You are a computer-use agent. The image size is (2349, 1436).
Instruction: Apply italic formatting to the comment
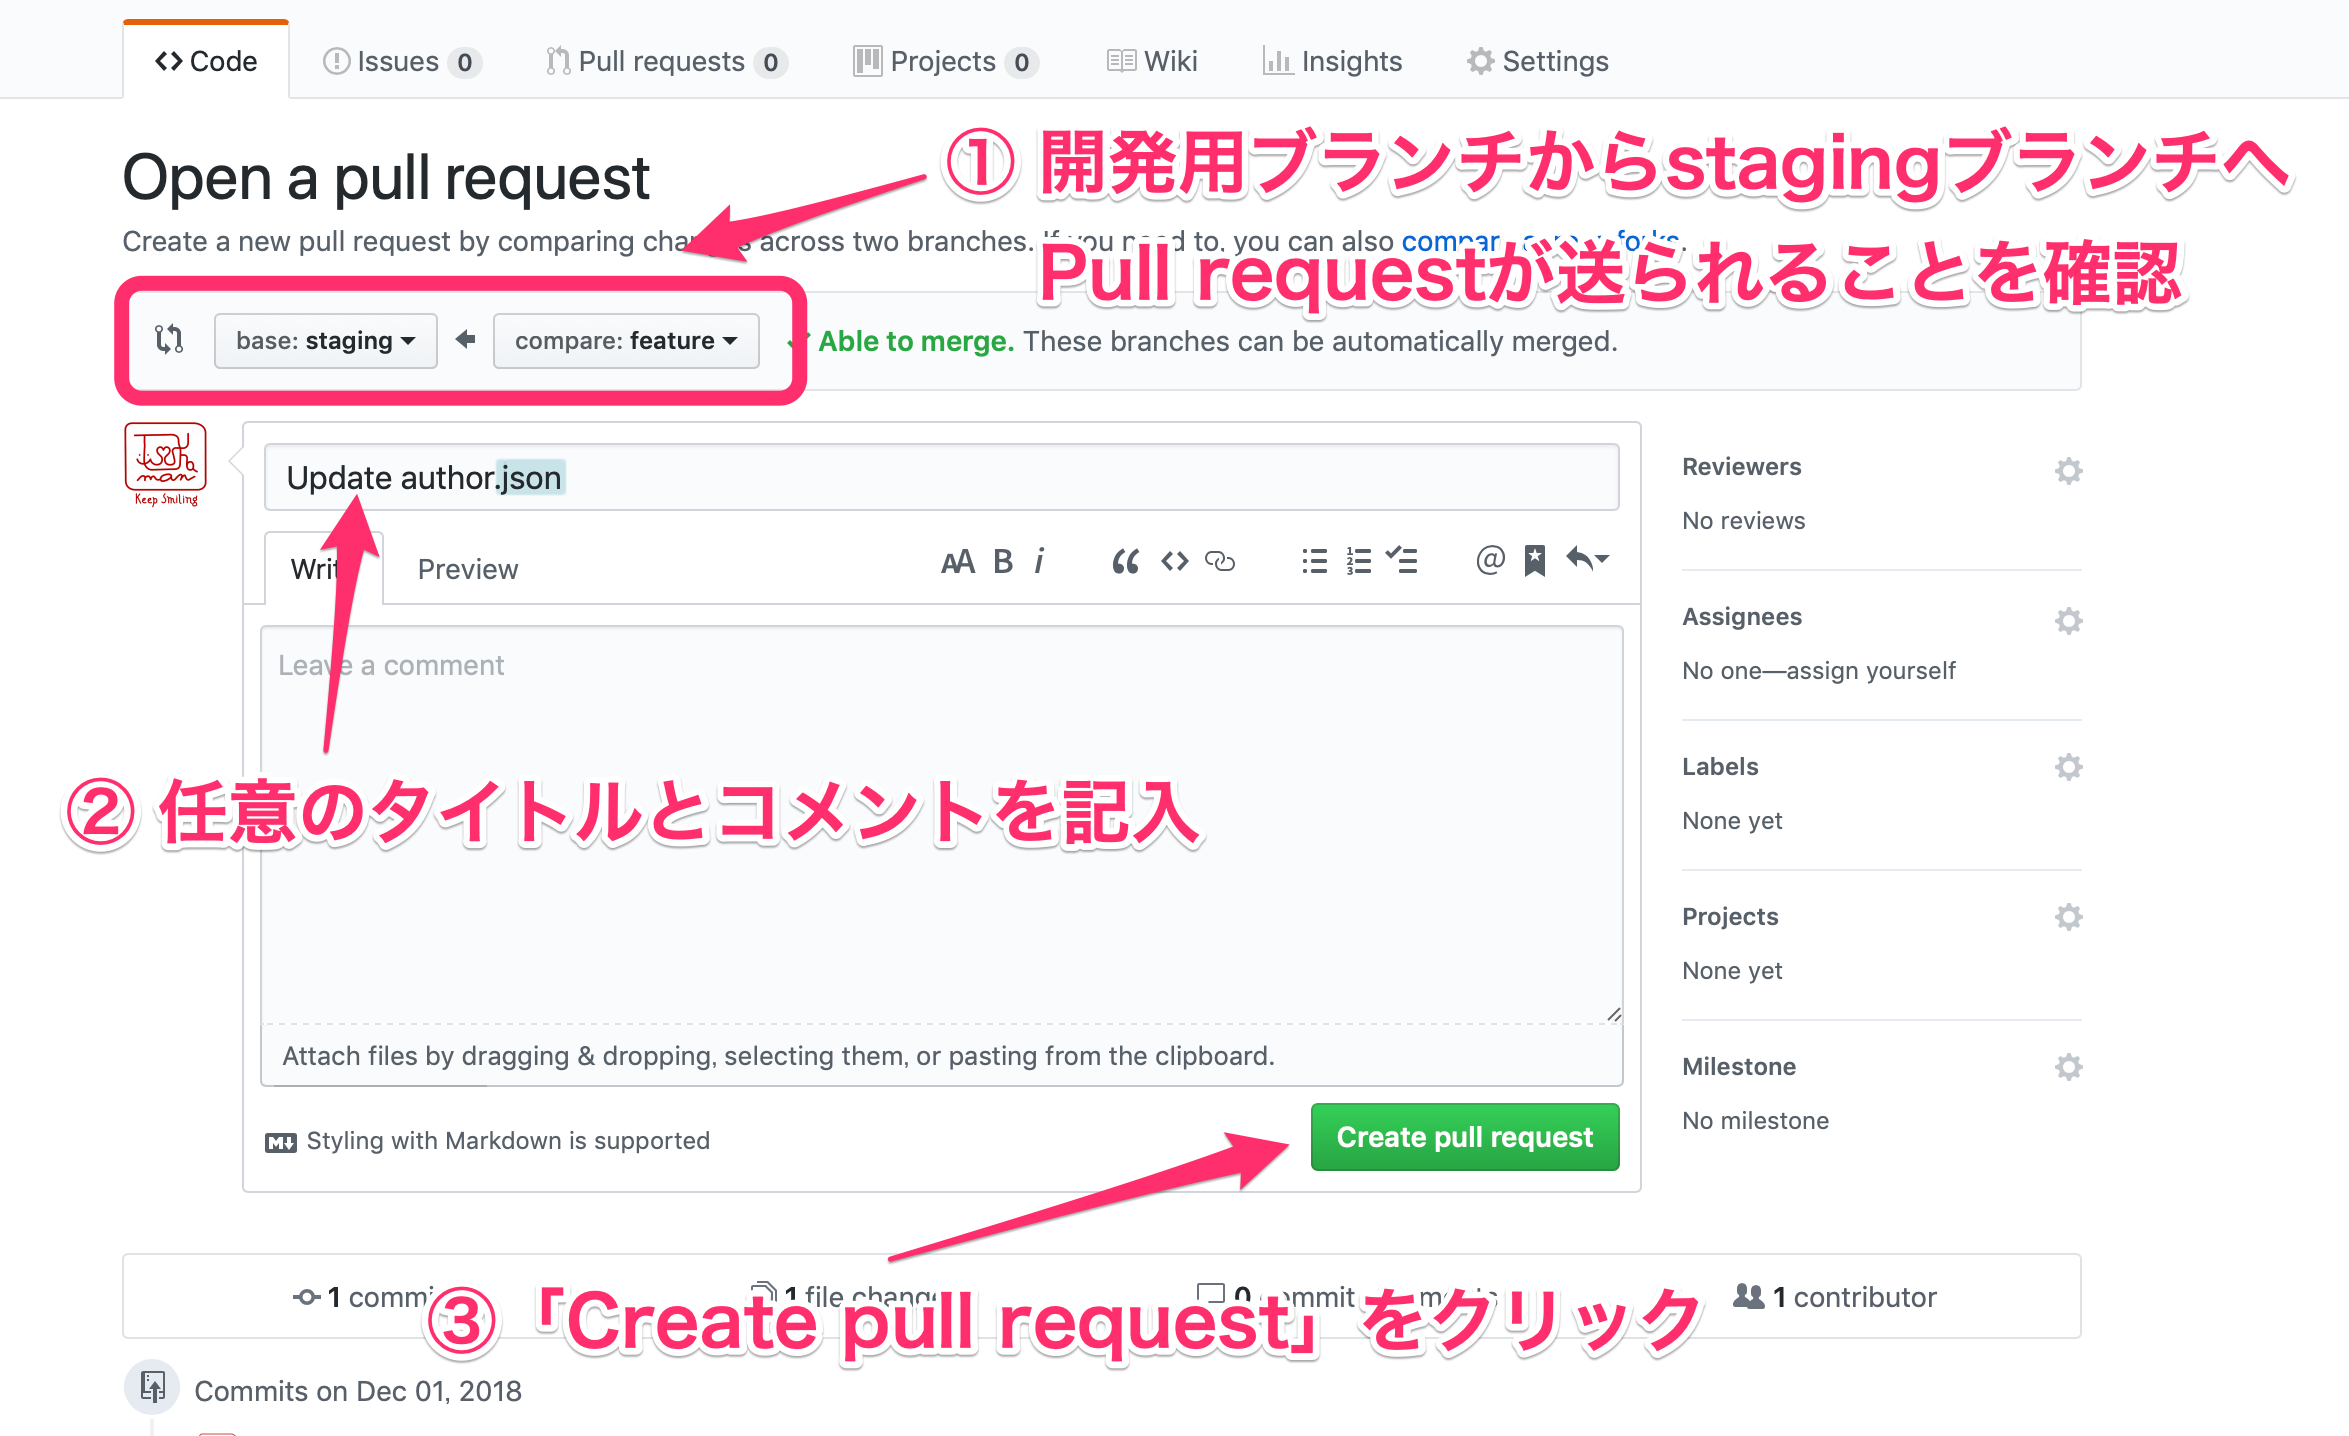[x=1041, y=561]
